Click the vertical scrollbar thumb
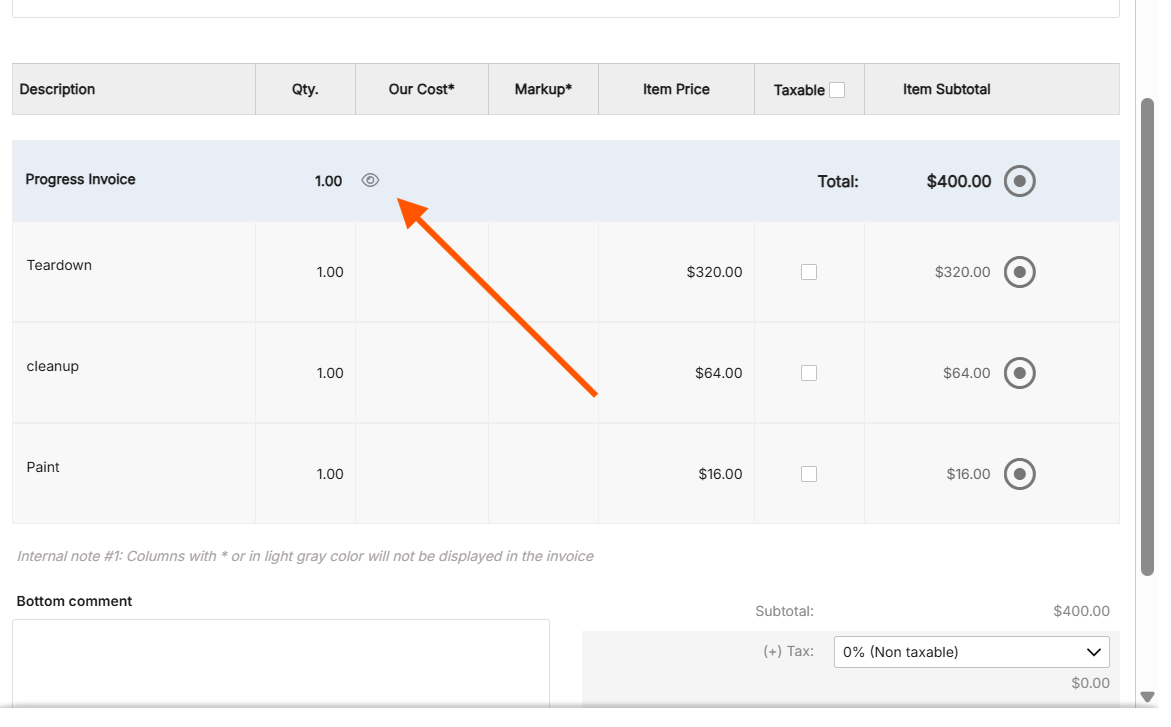 [x=1148, y=335]
